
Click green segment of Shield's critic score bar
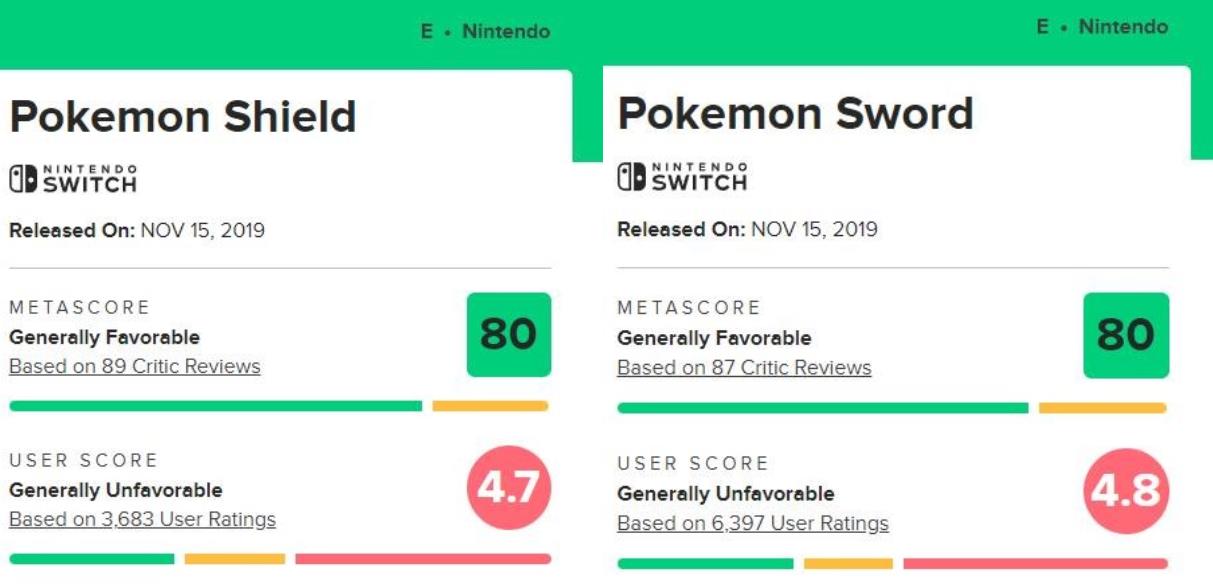tap(215, 406)
